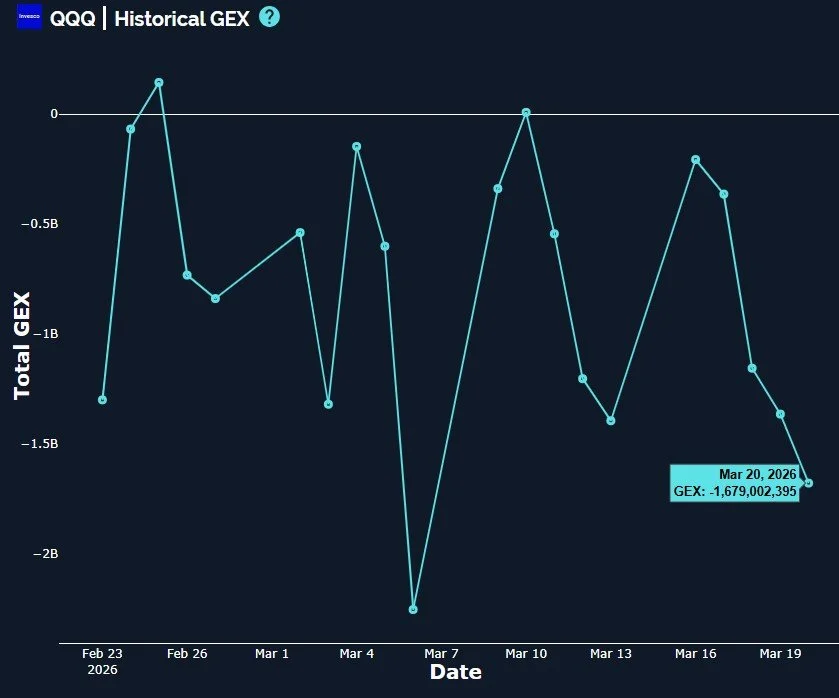Click the Historical GEX heading
The image size is (839, 698).
click(x=182, y=19)
